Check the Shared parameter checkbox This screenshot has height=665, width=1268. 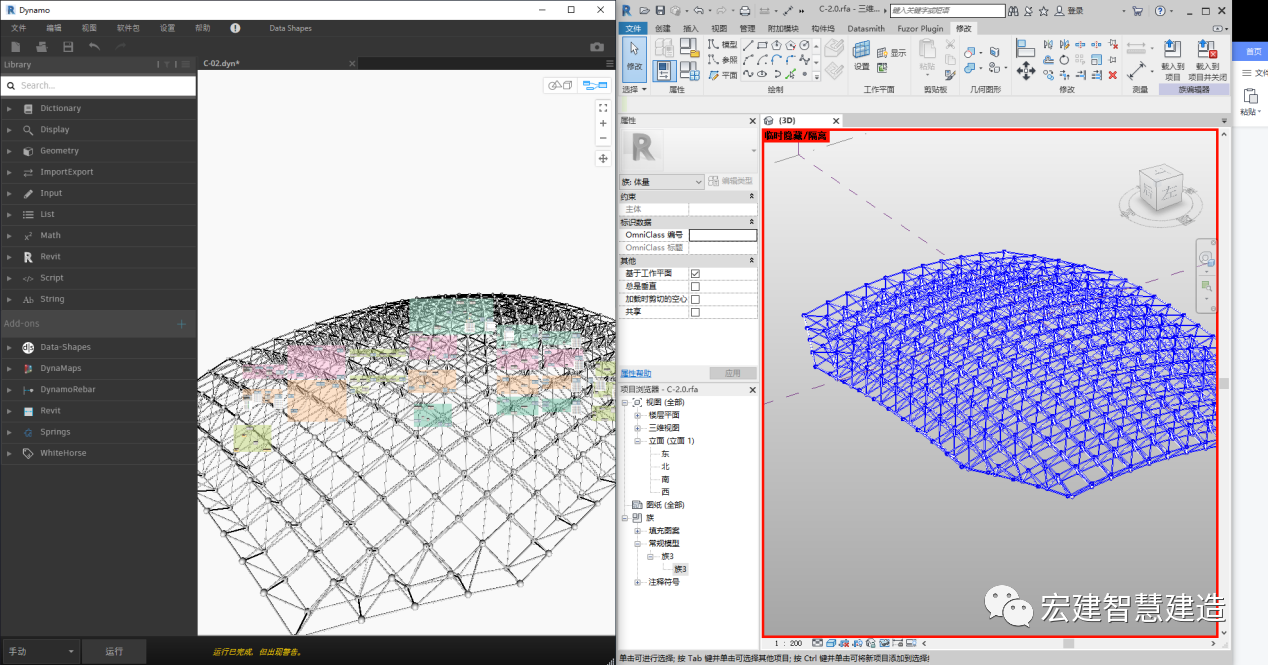point(695,312)
